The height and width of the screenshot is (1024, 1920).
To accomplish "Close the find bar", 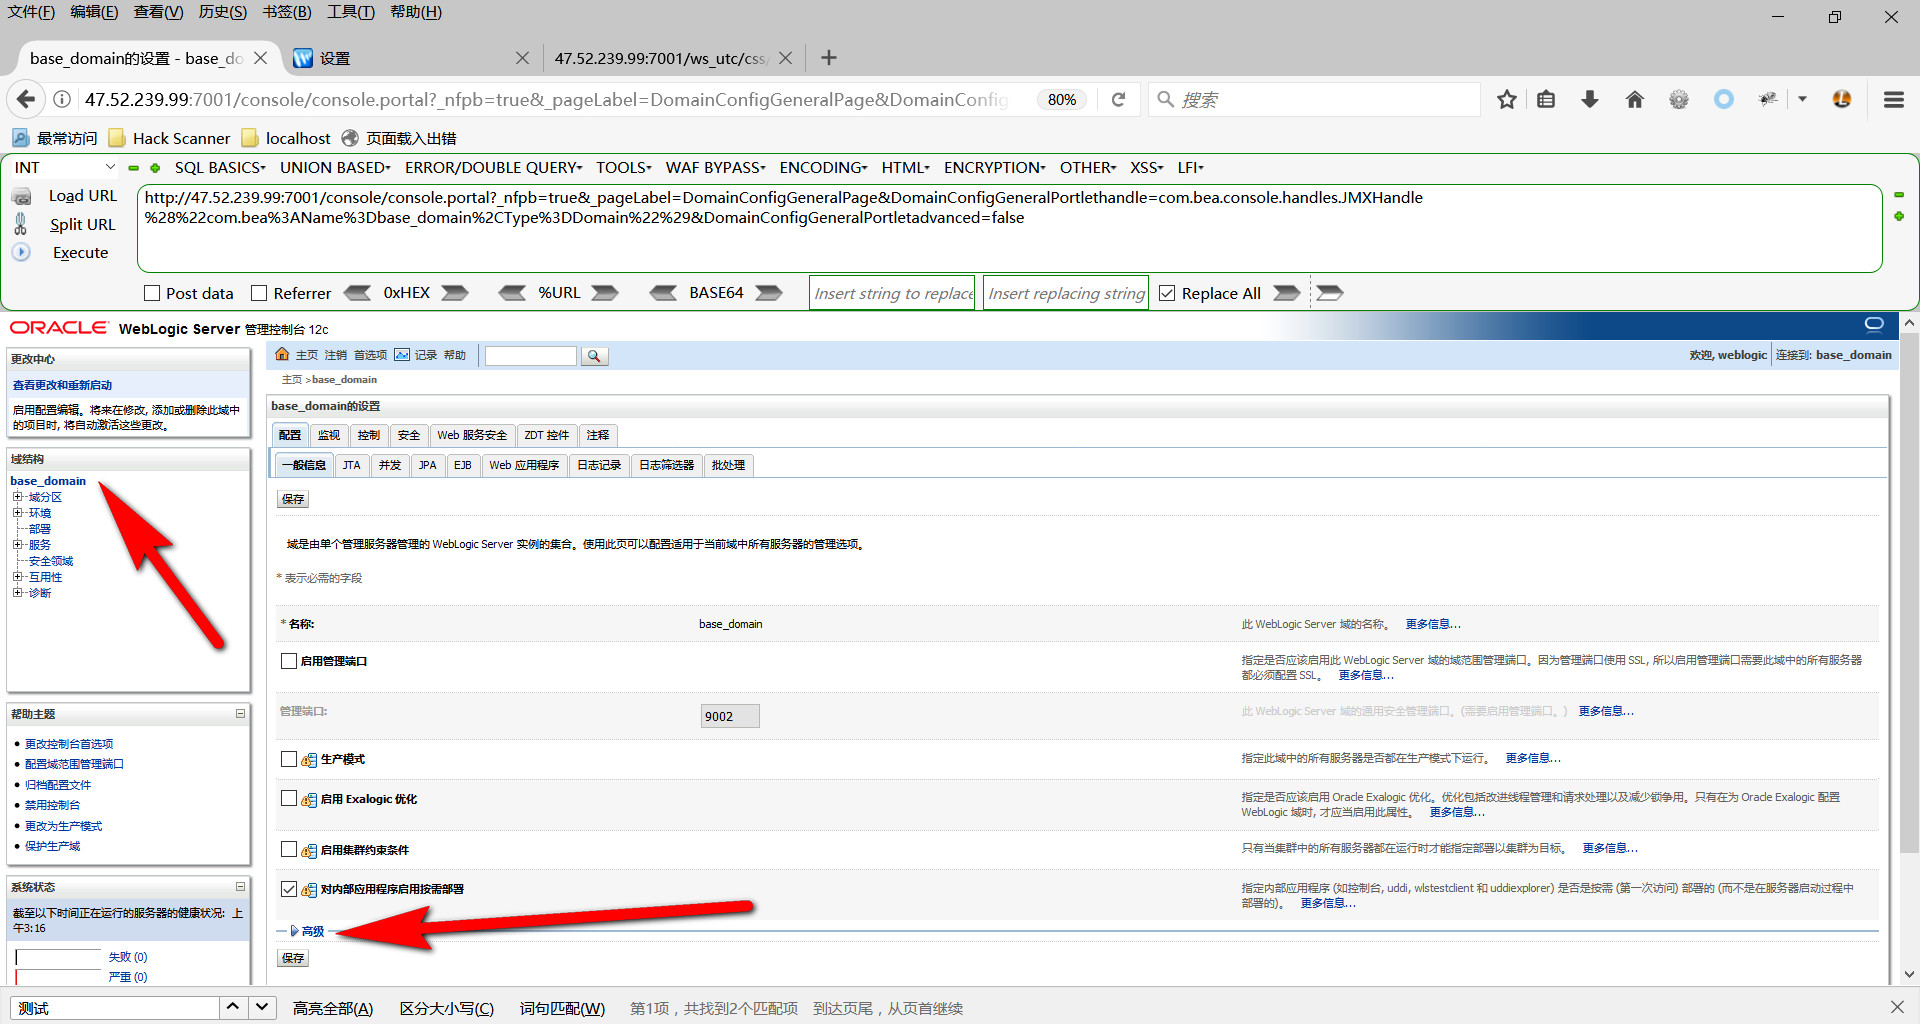I will 1897,1007.
